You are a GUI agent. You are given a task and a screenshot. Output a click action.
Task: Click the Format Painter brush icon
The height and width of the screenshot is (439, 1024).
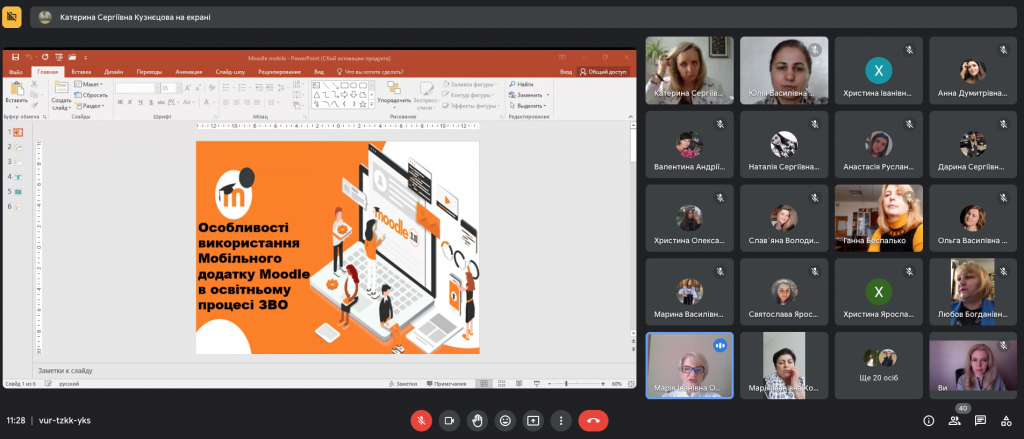pos(34,103)
